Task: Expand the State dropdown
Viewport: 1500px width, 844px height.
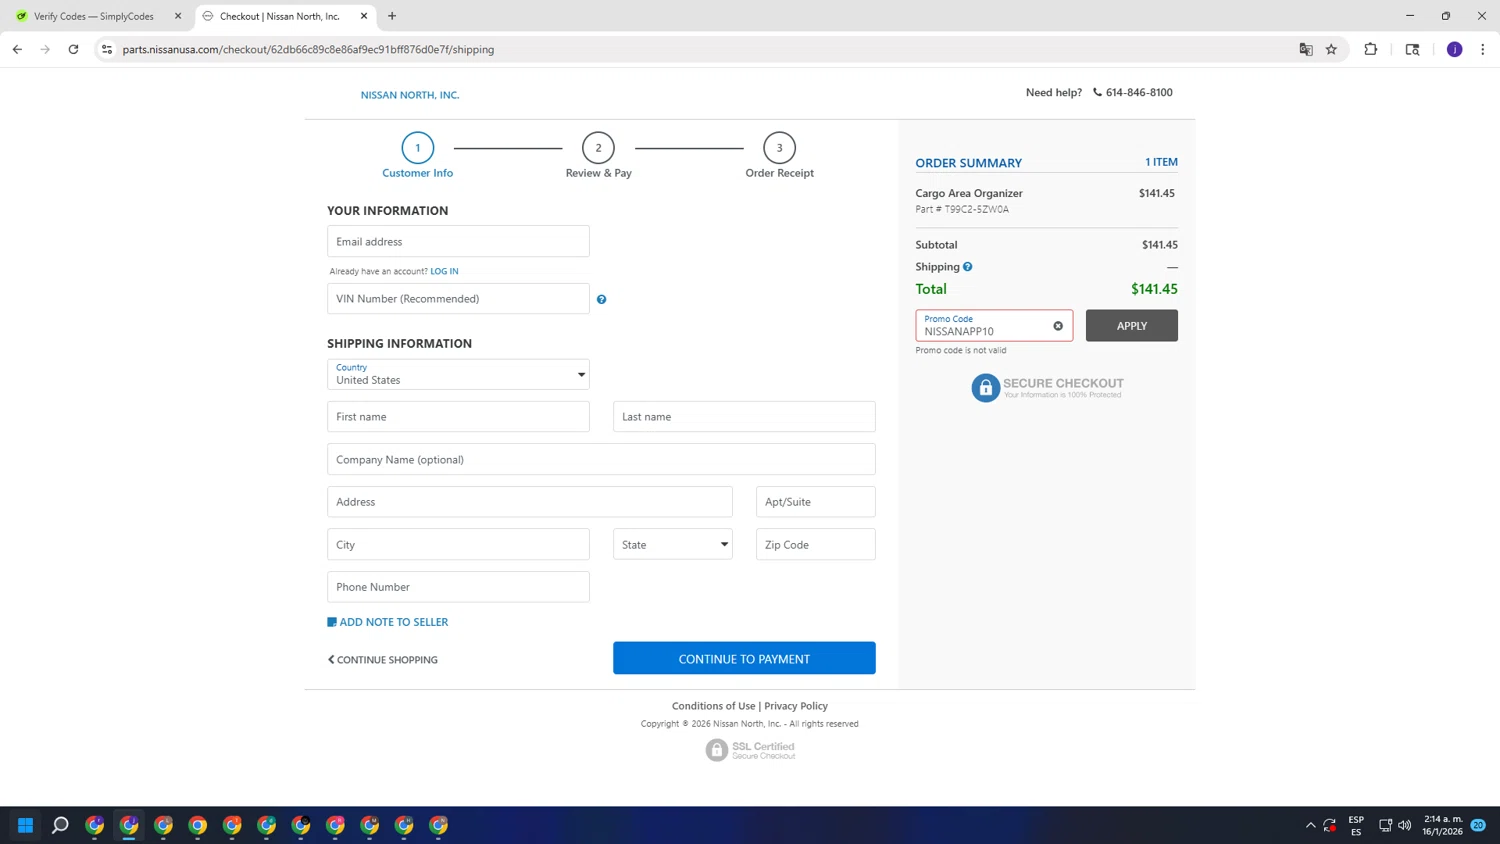Action: tap(673, 544)
